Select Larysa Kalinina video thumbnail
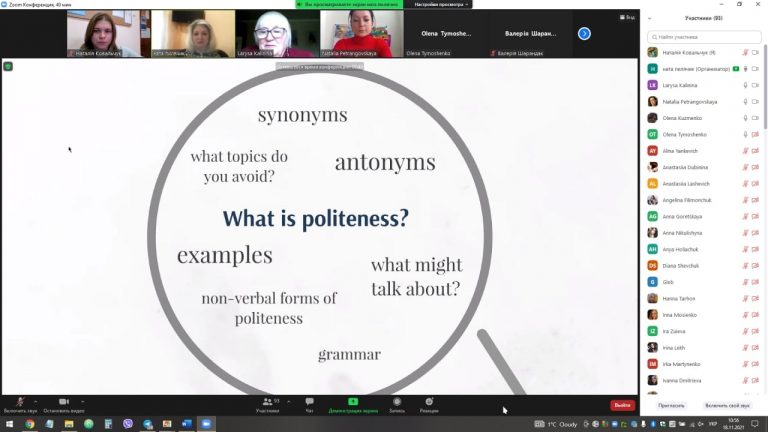The width and height of the screenshot is (768, 432). pyautogui.click(x=277, y=33)
